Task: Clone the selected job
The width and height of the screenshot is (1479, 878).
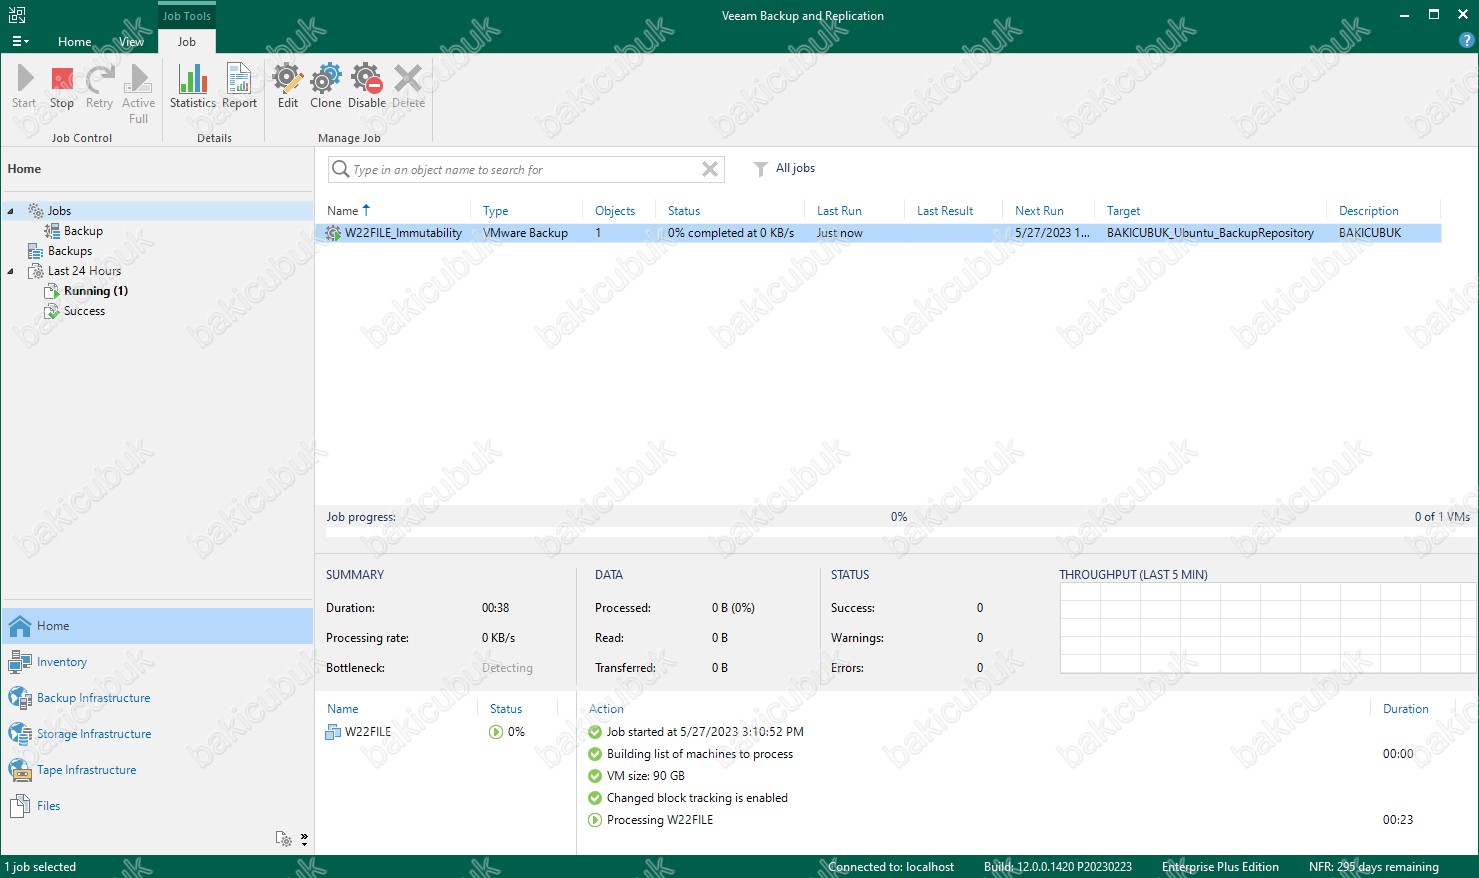Action: pyautogui.click(x=325, y=86)
